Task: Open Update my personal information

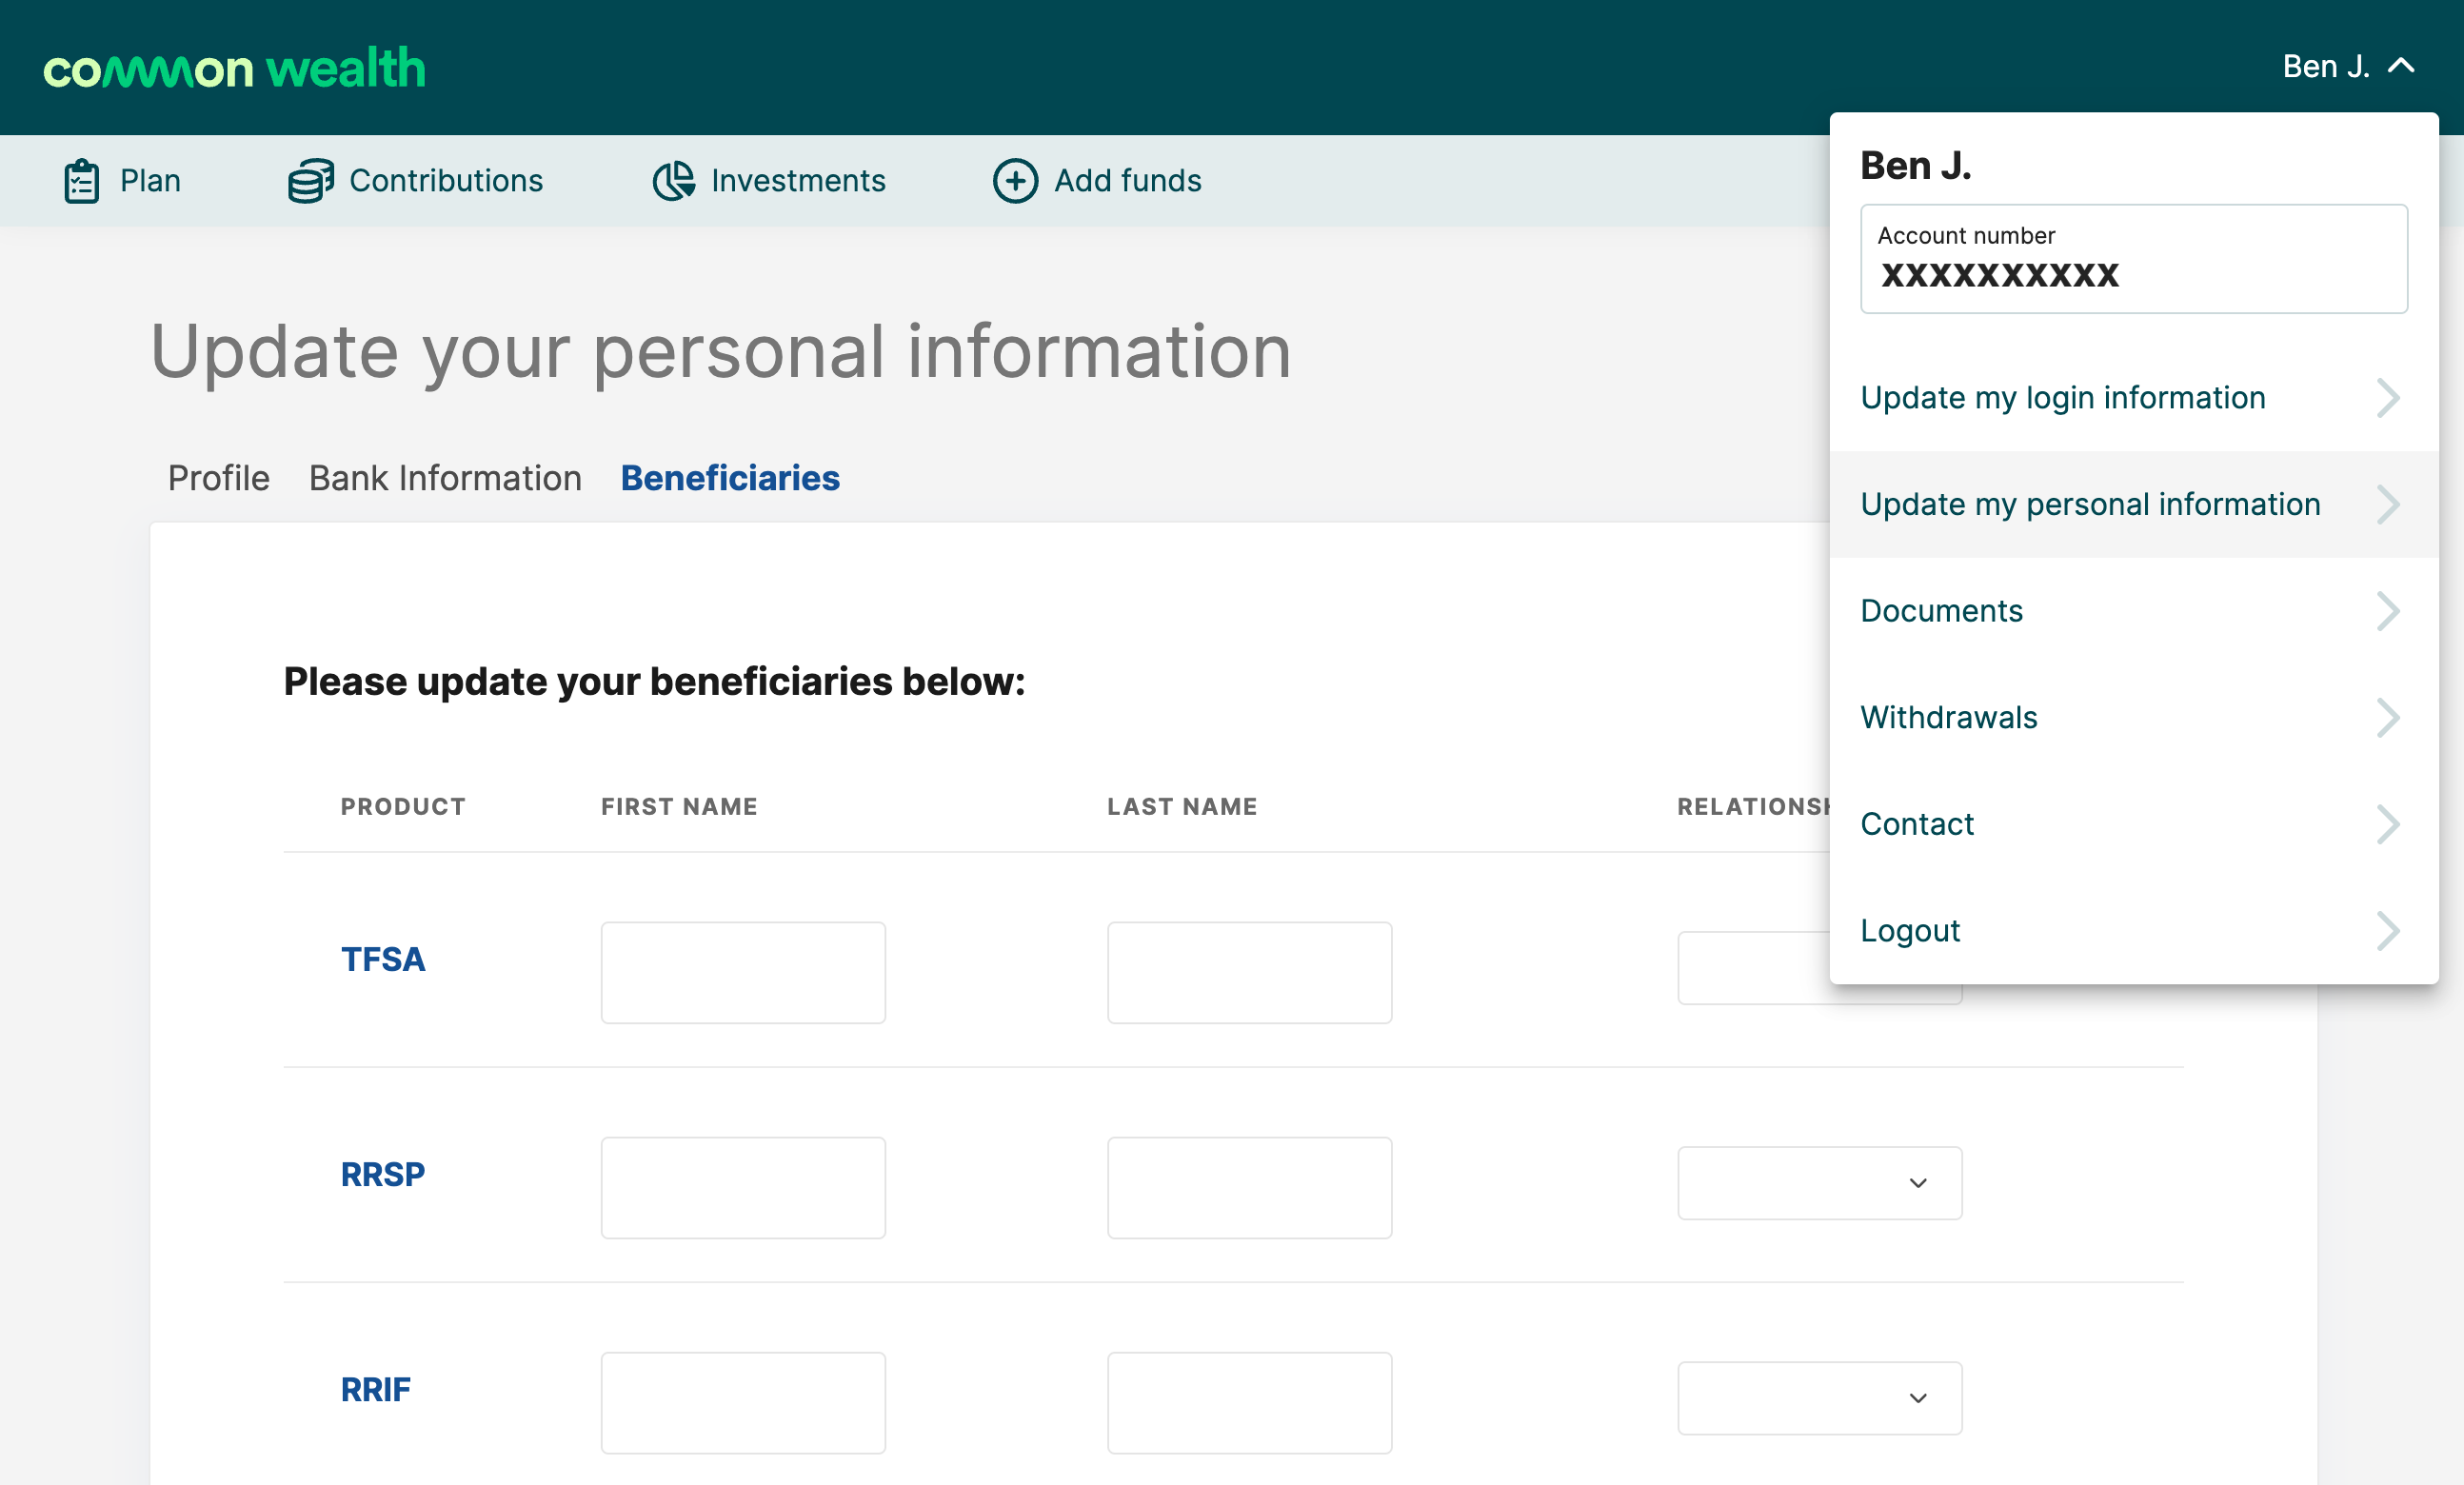Action: [2133, 504]
